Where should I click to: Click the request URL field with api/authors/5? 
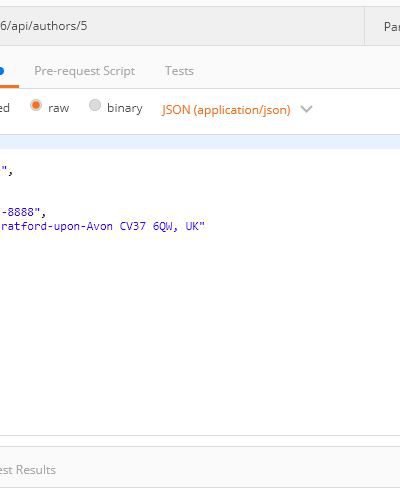182,26
